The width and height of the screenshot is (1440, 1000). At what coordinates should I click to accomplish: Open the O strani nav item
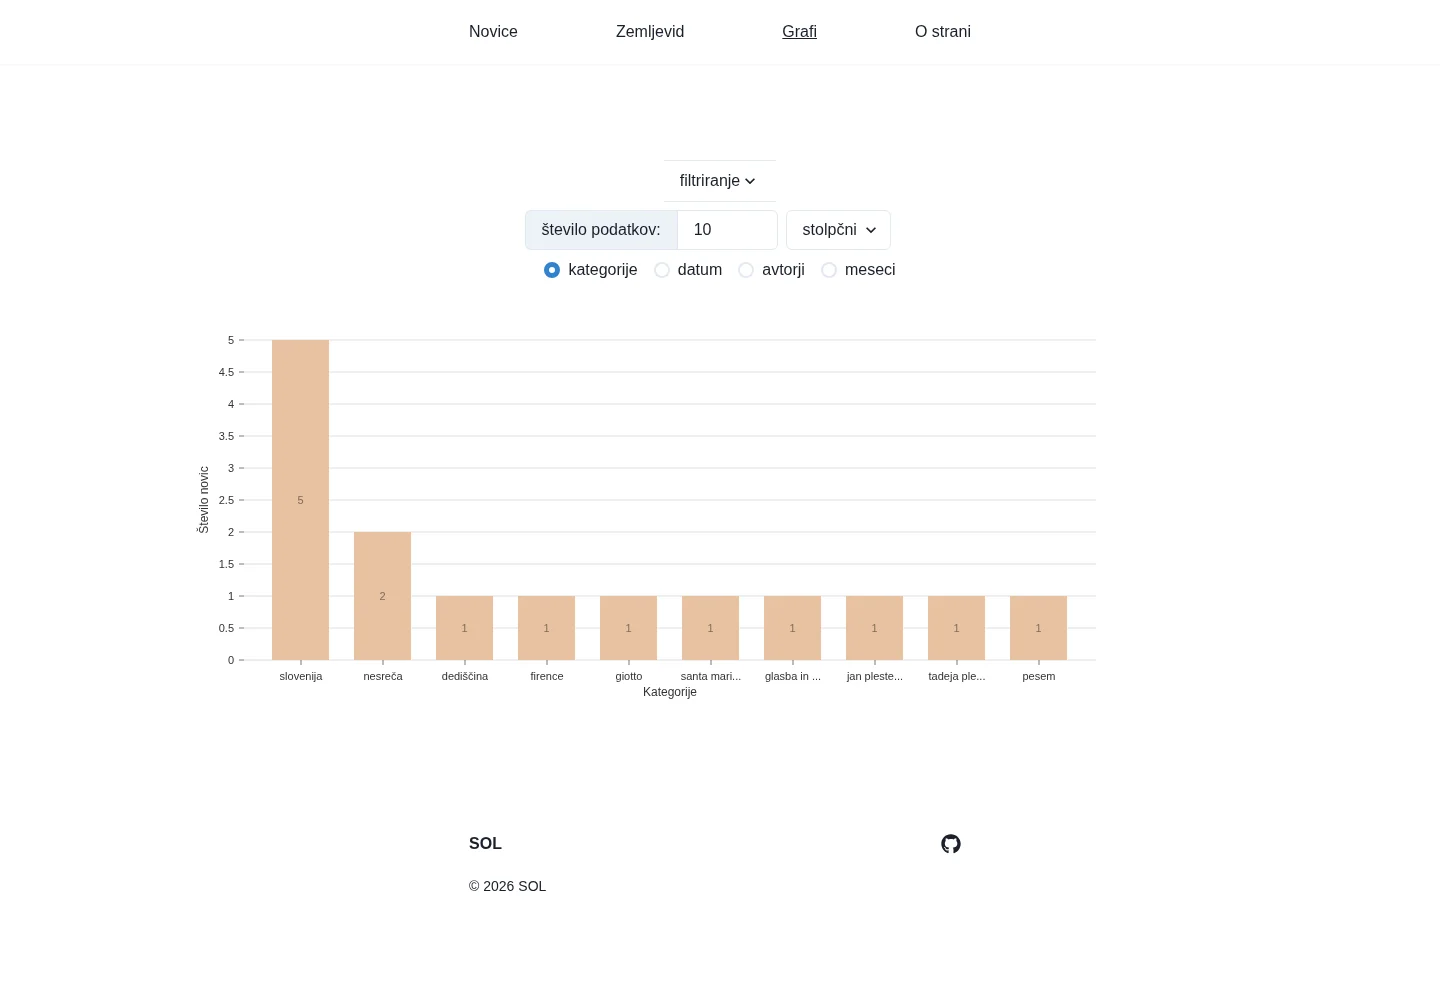943,32
